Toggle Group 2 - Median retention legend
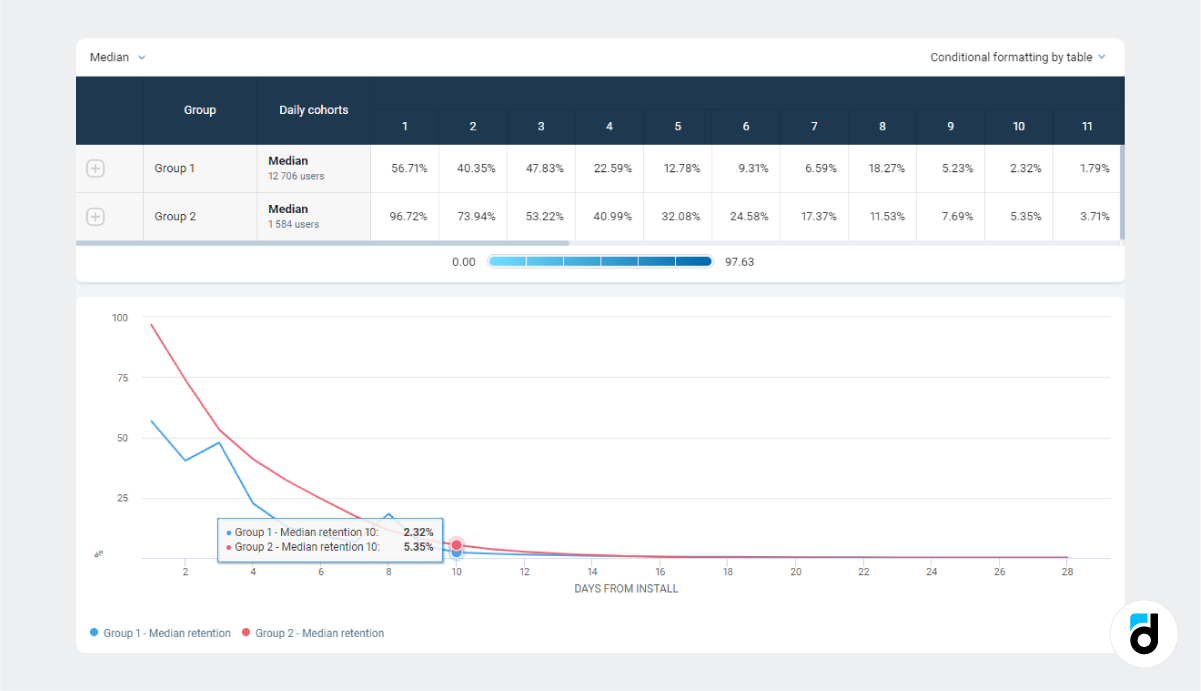Screen dimensions: 1201x691 [313, 633]
